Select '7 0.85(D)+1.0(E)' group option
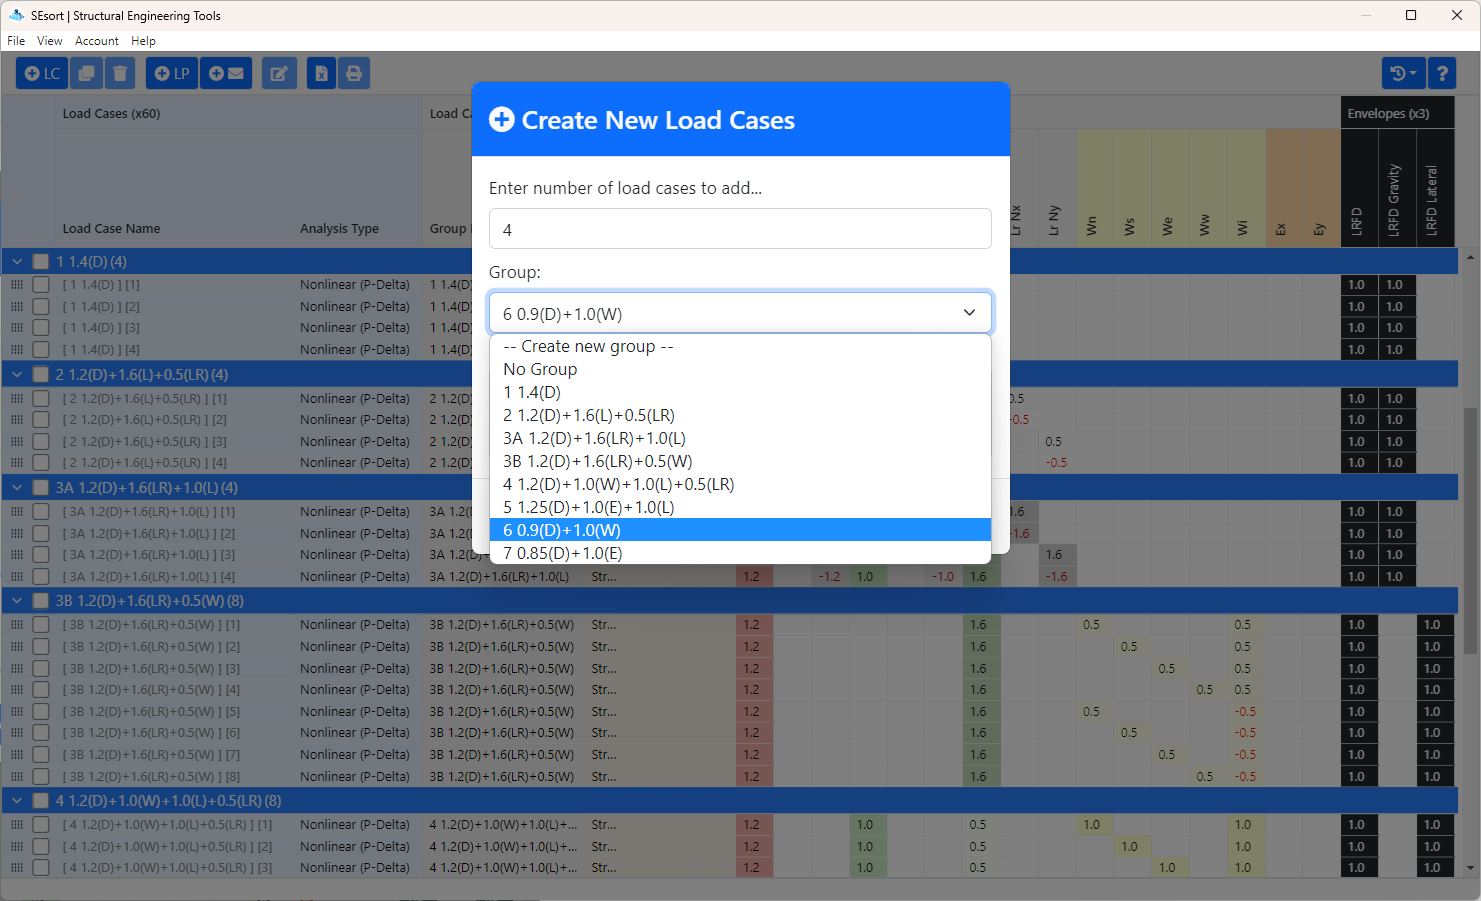Screen dimensions: 1481x901 (740, 553)
